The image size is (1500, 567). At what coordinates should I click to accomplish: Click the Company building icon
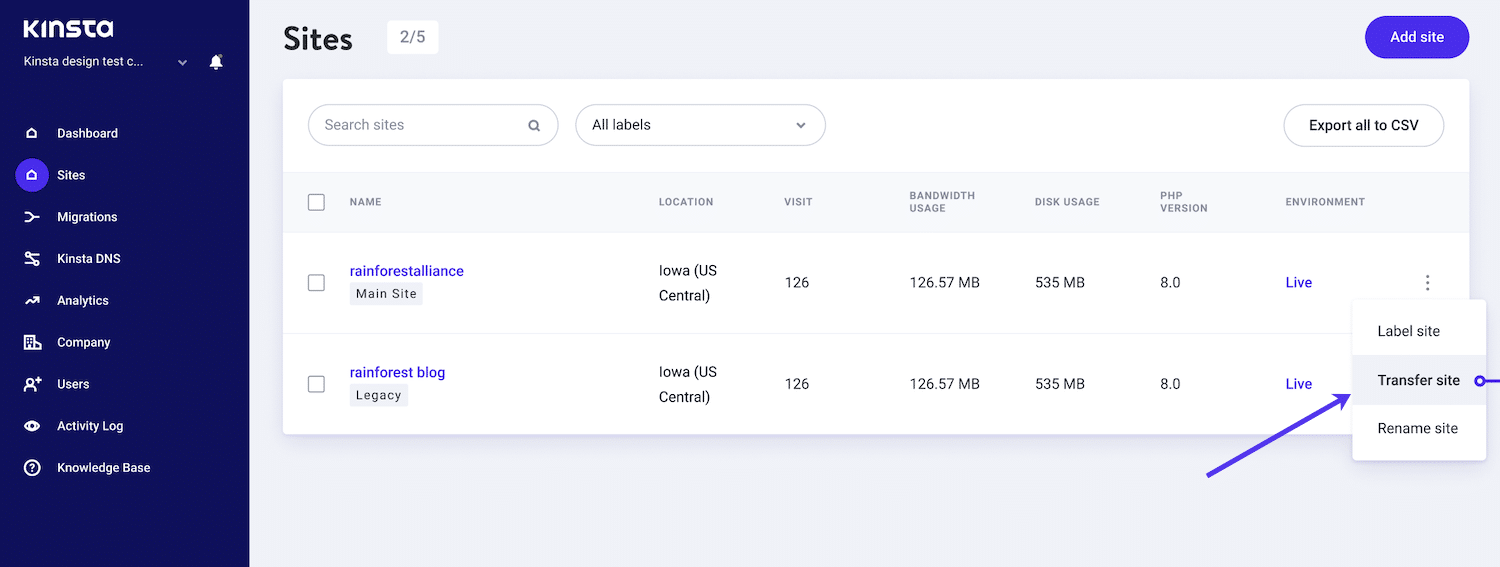32,342
